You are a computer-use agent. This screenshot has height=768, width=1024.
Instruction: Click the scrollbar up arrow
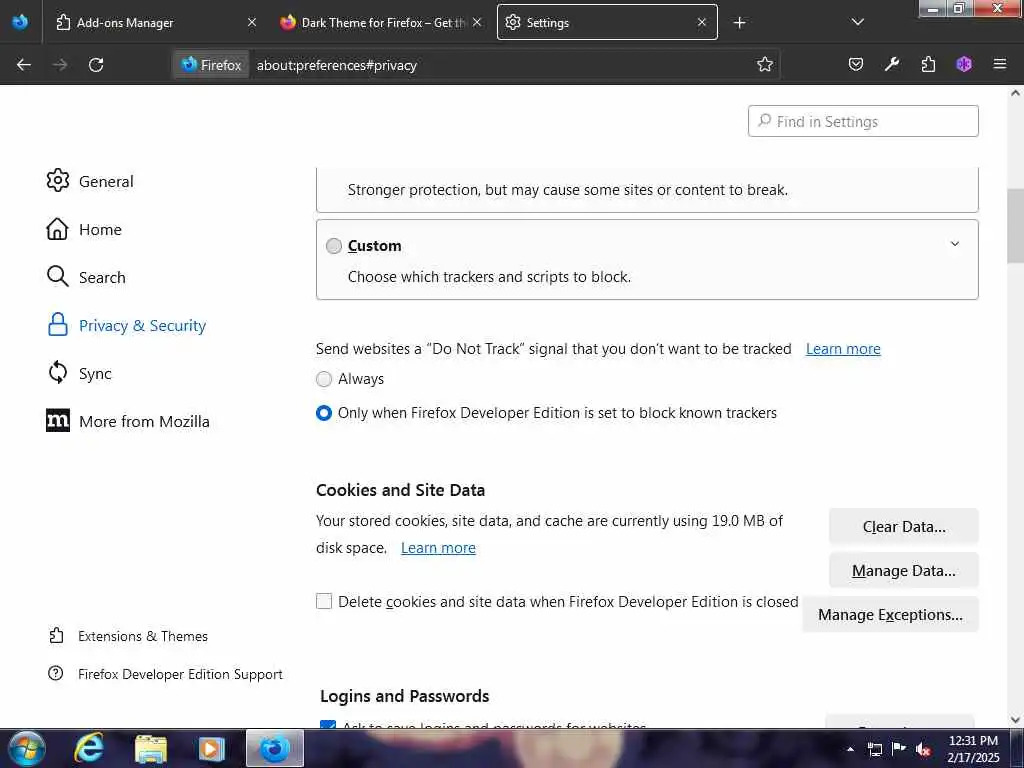pyautogui.click(x=1016, y=93)
